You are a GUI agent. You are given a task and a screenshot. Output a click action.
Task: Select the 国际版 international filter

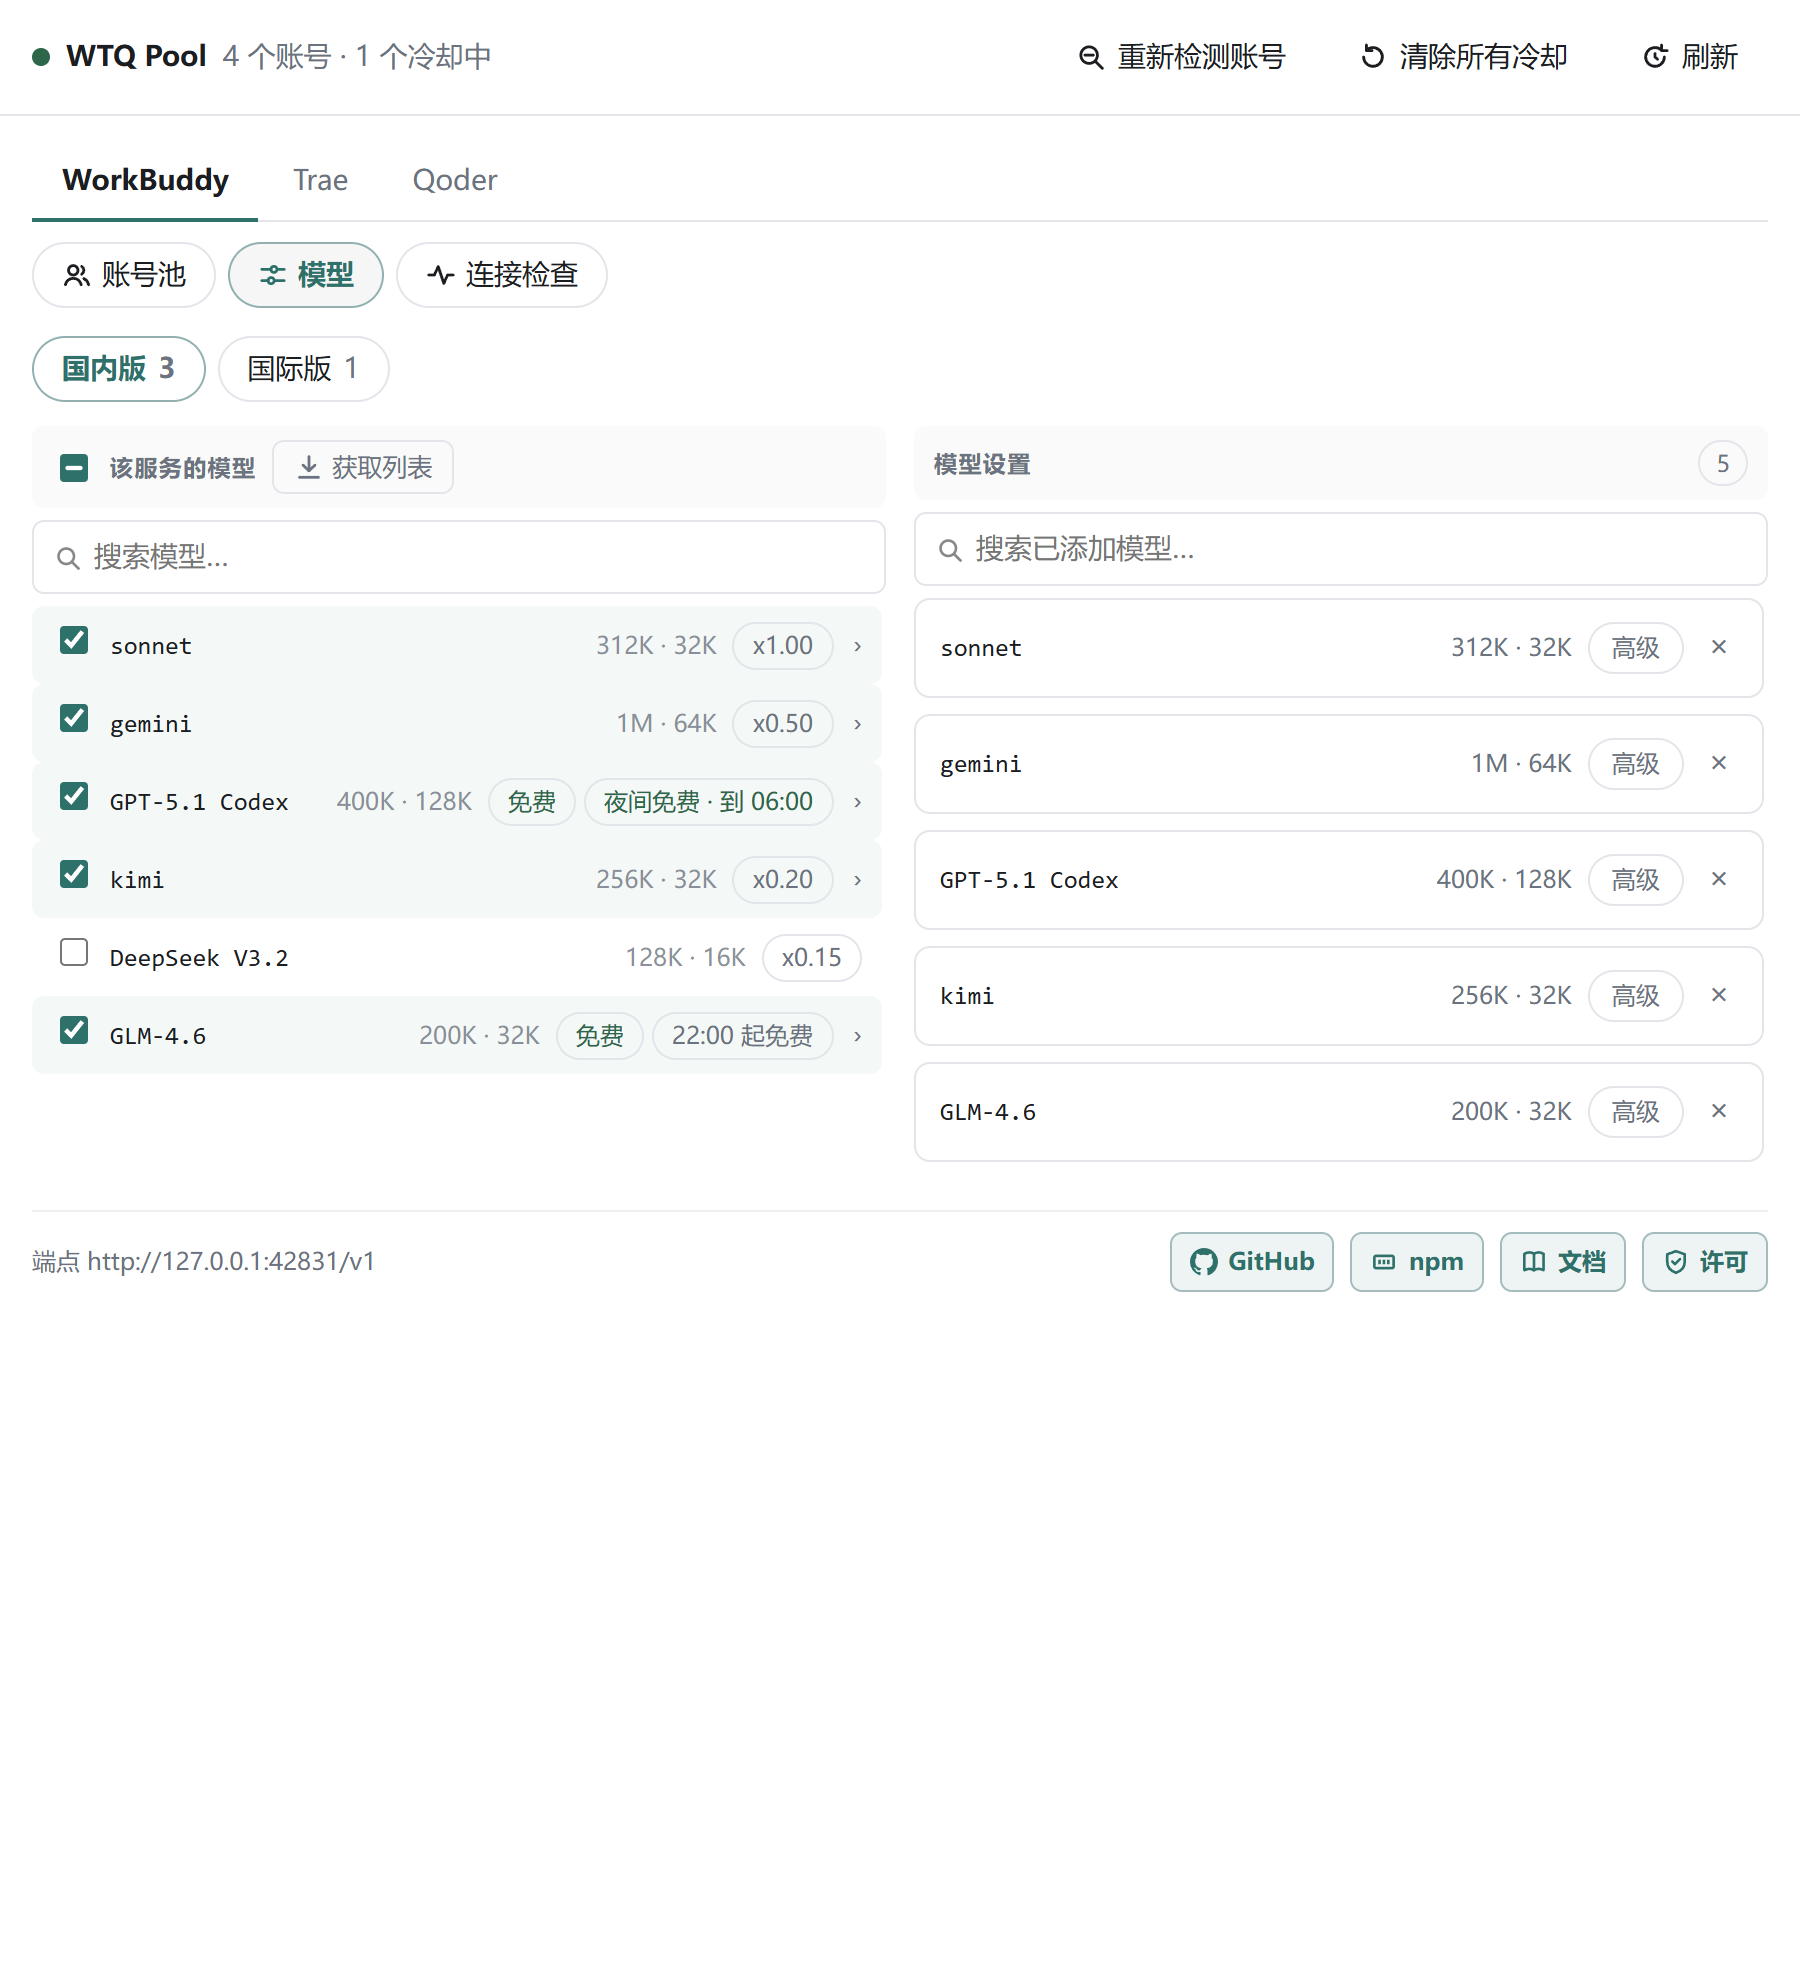[303, 369]
